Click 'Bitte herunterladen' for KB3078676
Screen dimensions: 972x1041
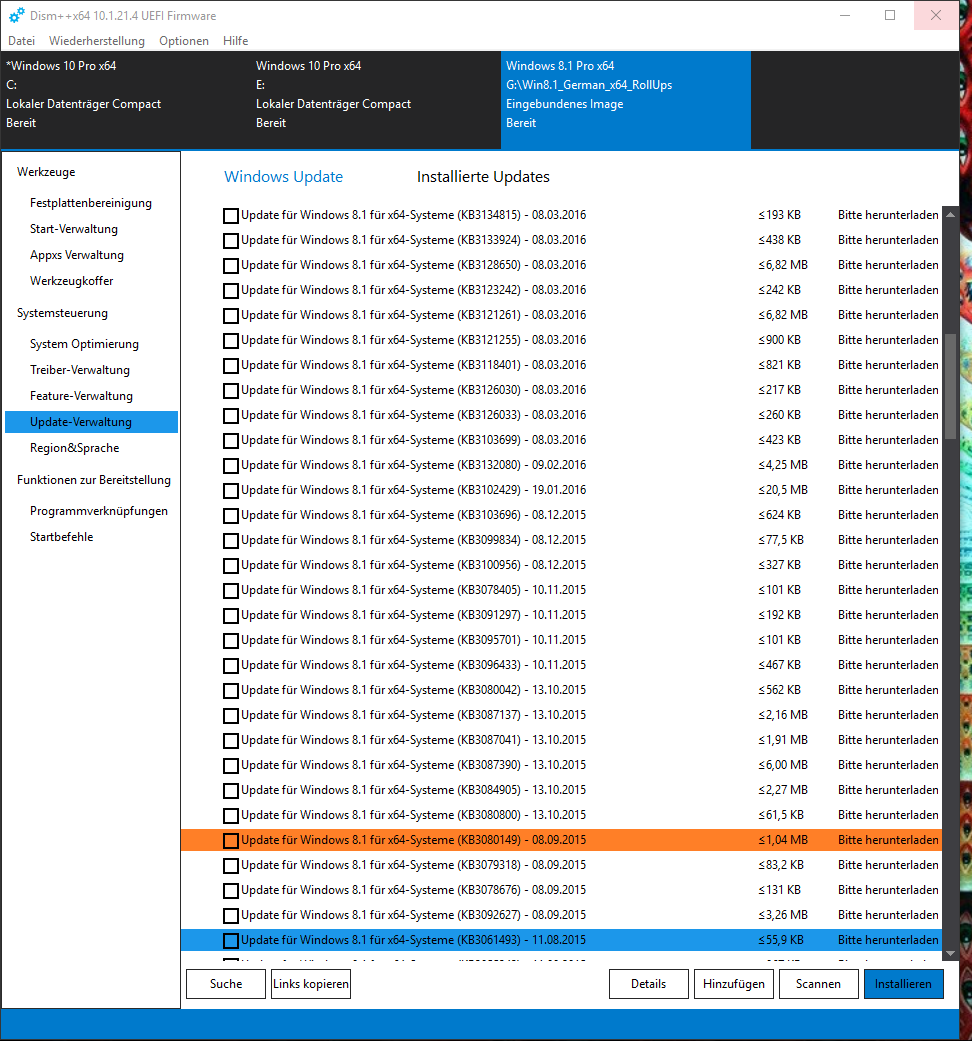(x=888, y=890)
